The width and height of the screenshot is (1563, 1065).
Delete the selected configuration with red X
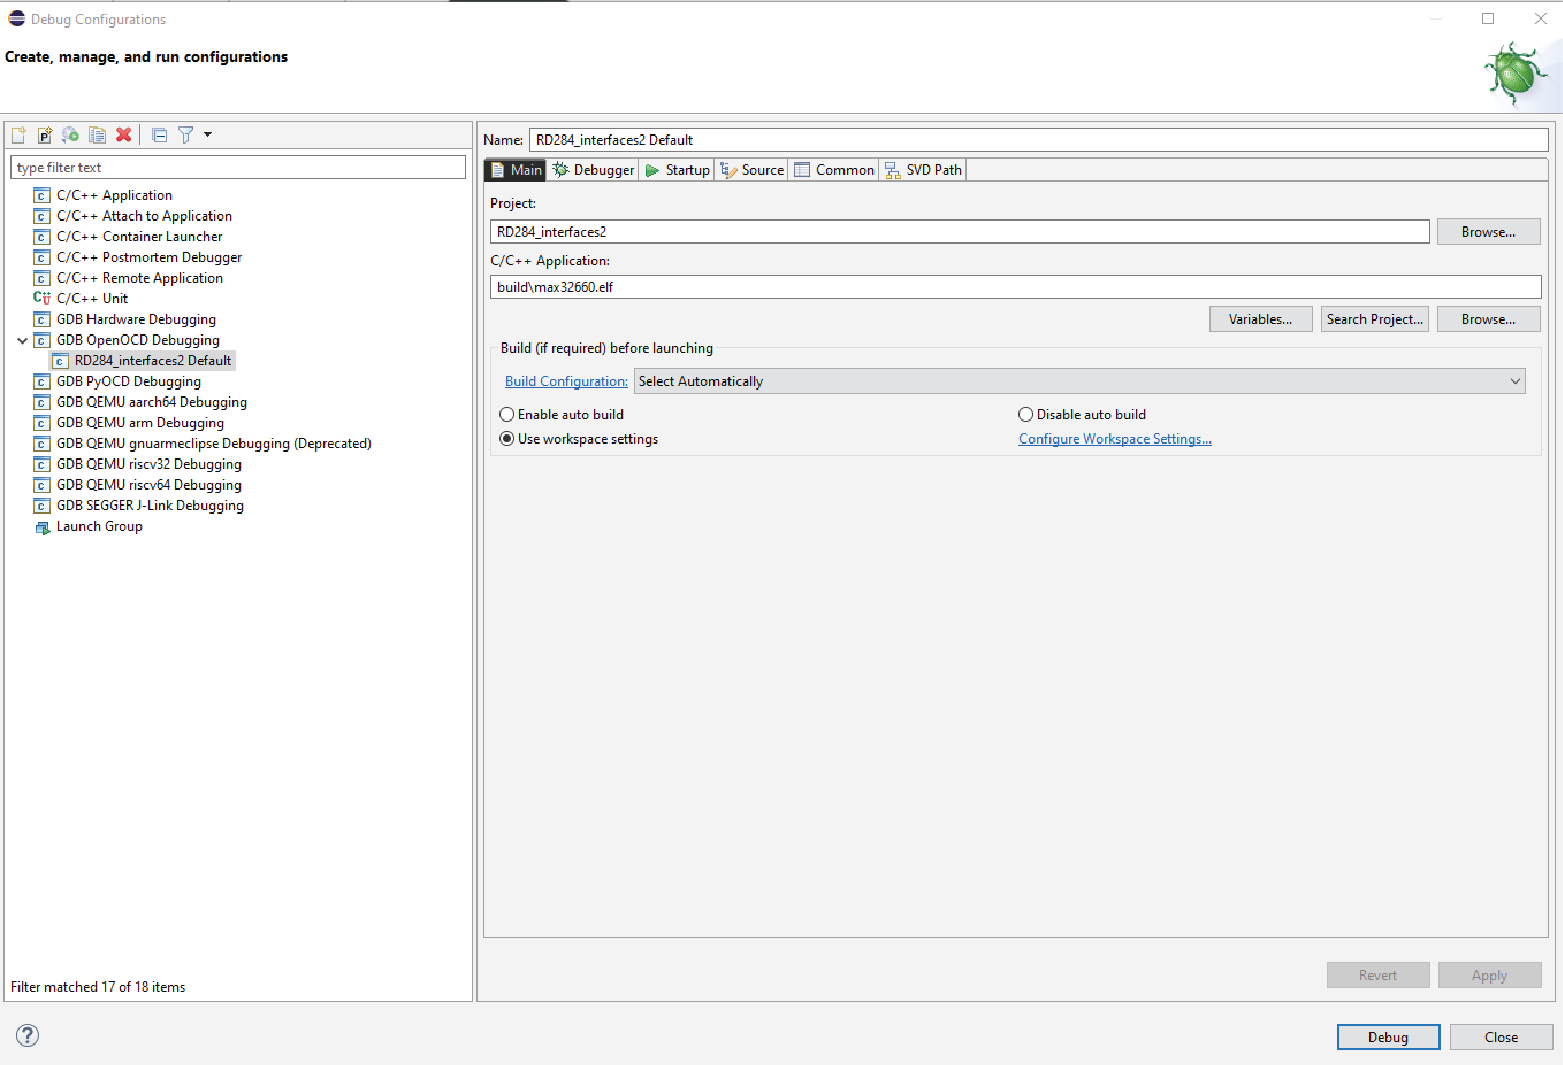point(124,135)
